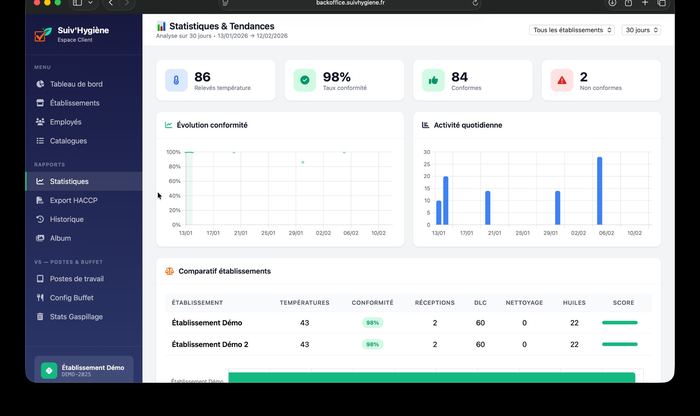Click the line chart icon beside Évolution conformité

[168, 125]
